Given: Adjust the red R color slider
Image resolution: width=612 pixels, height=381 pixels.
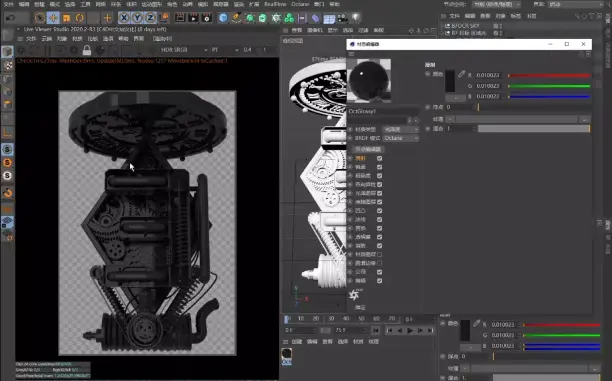Looking at the screenshot, I should [549, 75].
